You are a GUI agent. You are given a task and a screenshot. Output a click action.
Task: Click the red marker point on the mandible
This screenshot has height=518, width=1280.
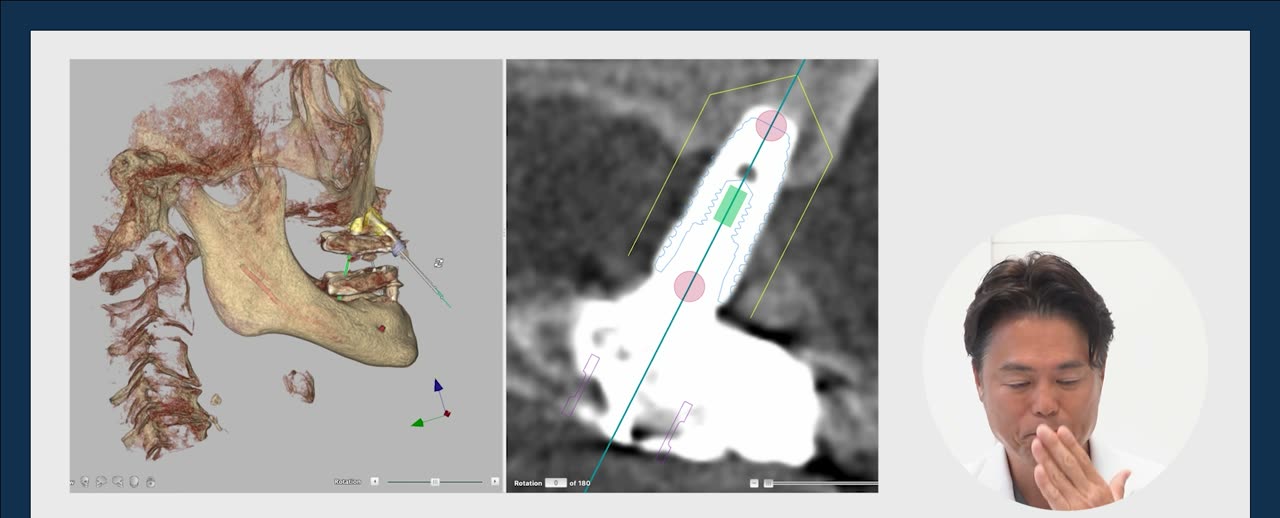pos(381,328)
